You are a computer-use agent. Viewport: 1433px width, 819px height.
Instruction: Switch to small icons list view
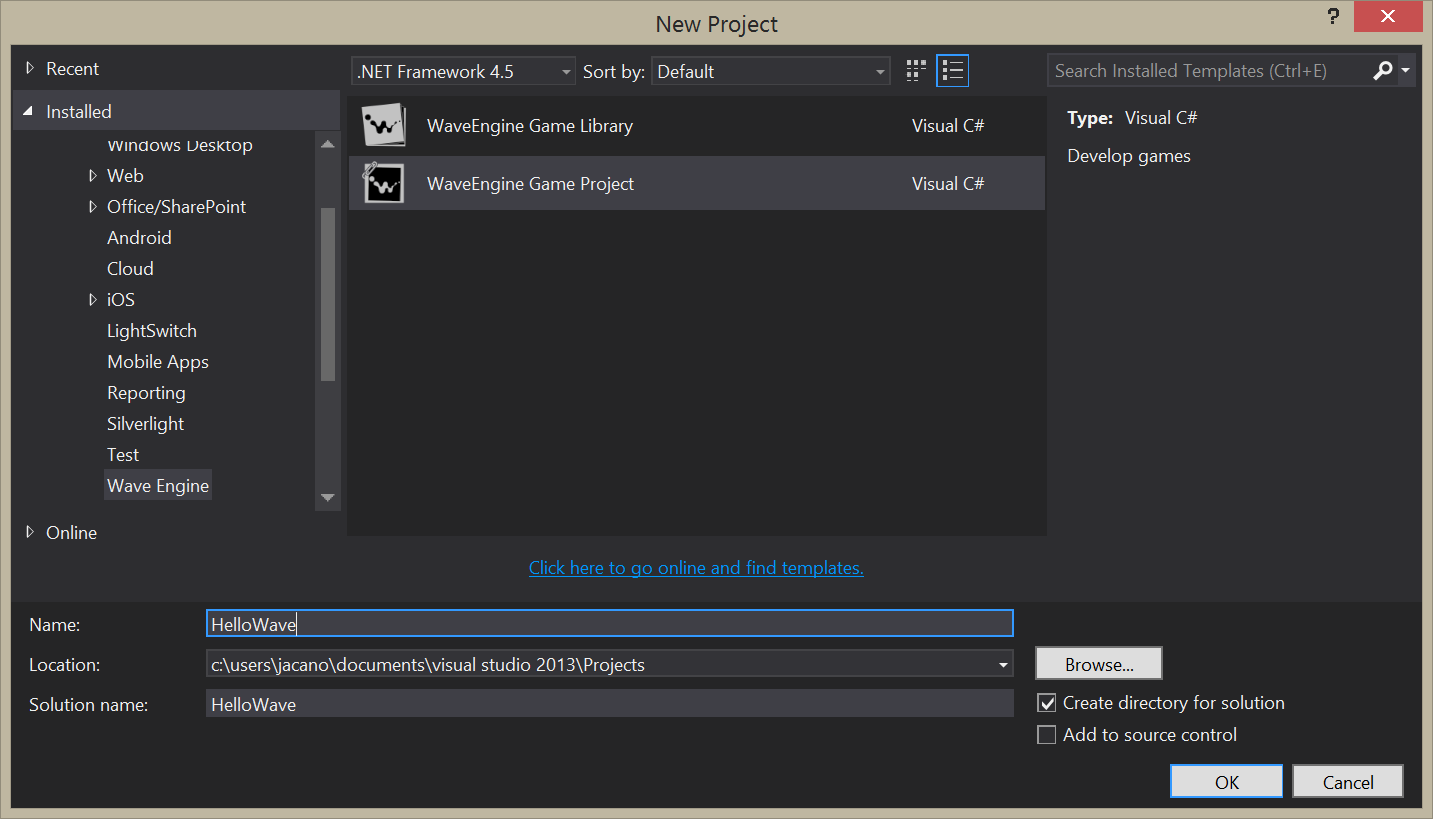point(953,71)
